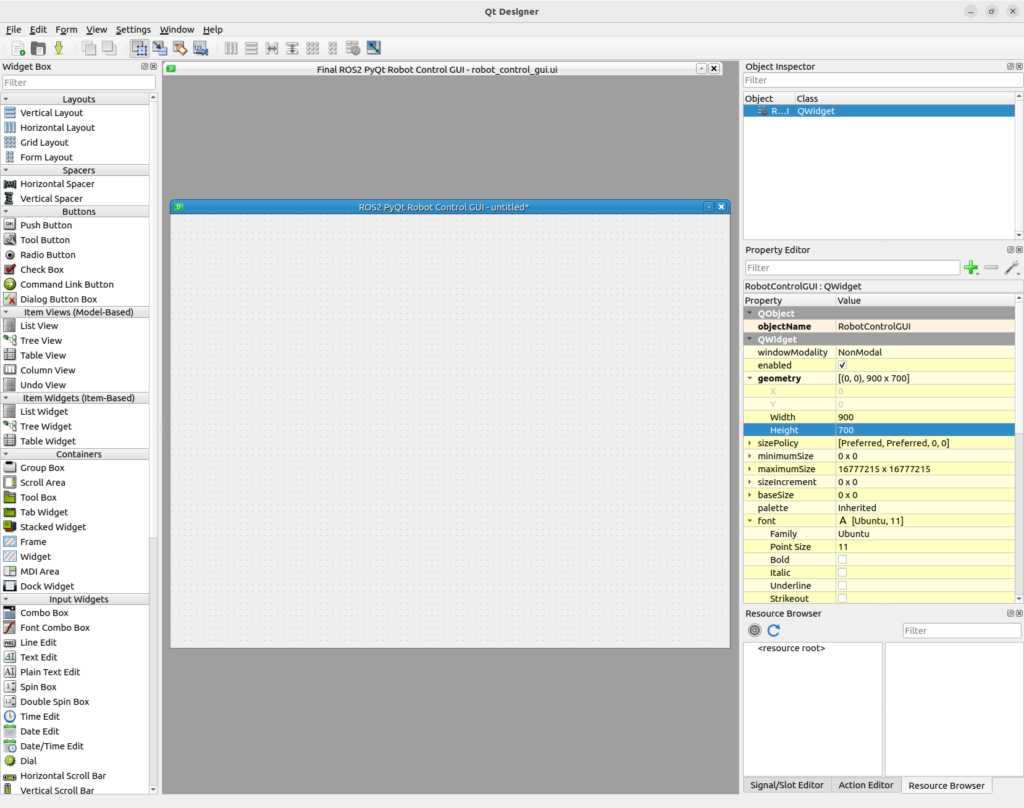Lay out horizontally in splitter
Image resolution: width=1024 pixels, height=808 pixels.
click(x=272, y=48)
